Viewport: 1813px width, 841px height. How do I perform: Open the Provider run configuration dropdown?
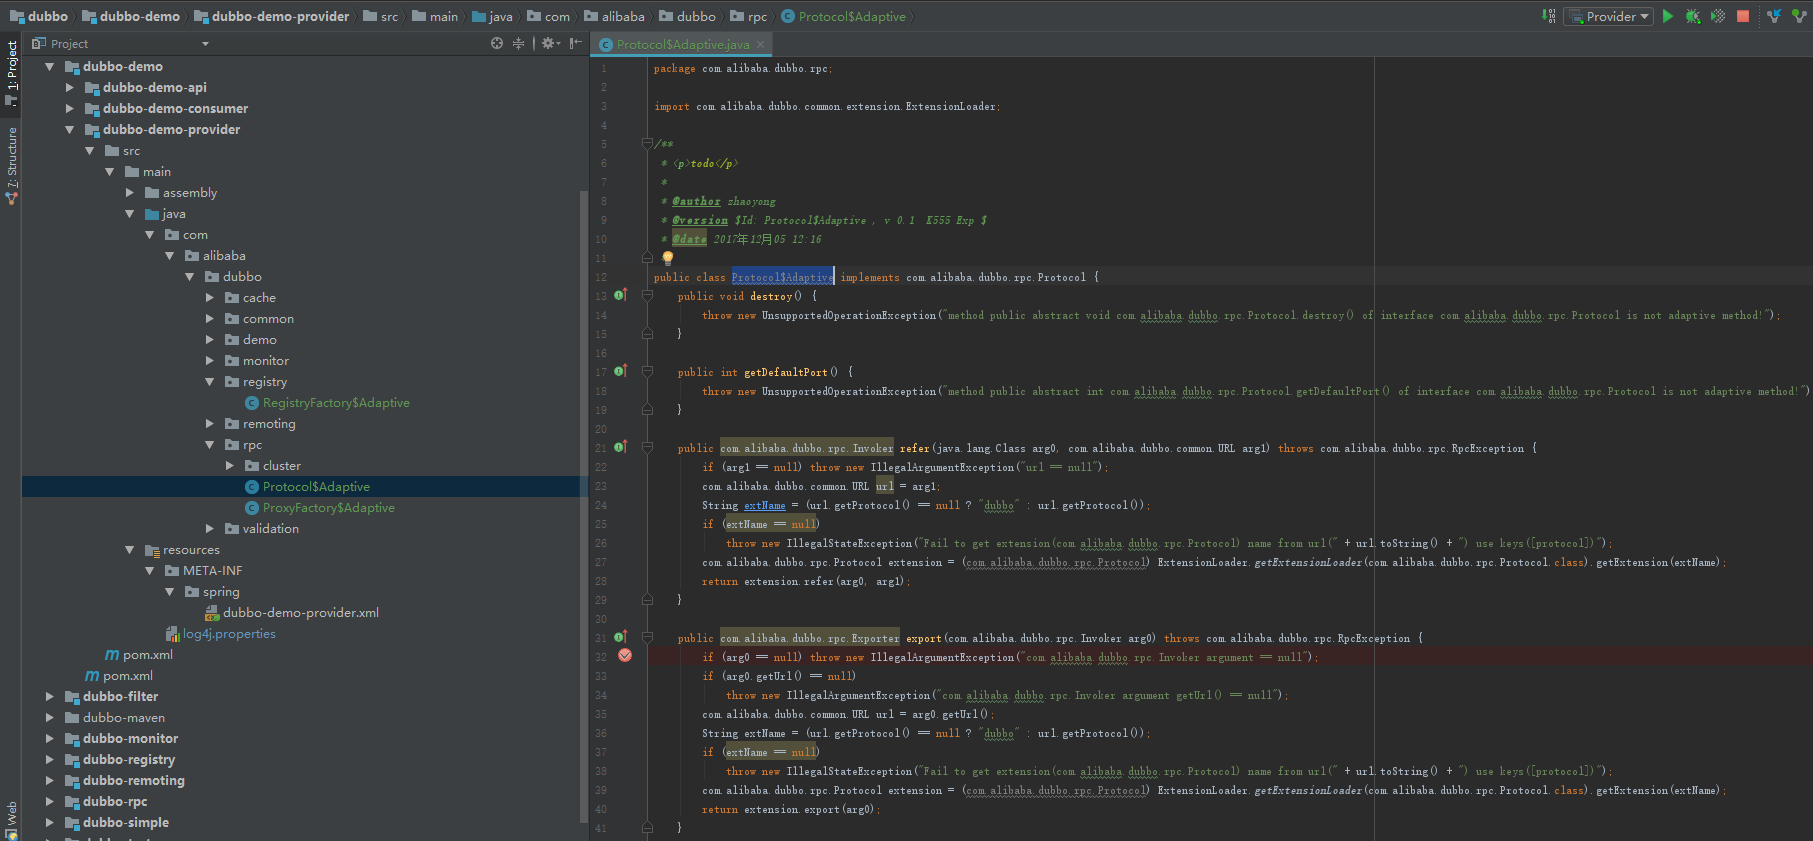[1609, 16]
